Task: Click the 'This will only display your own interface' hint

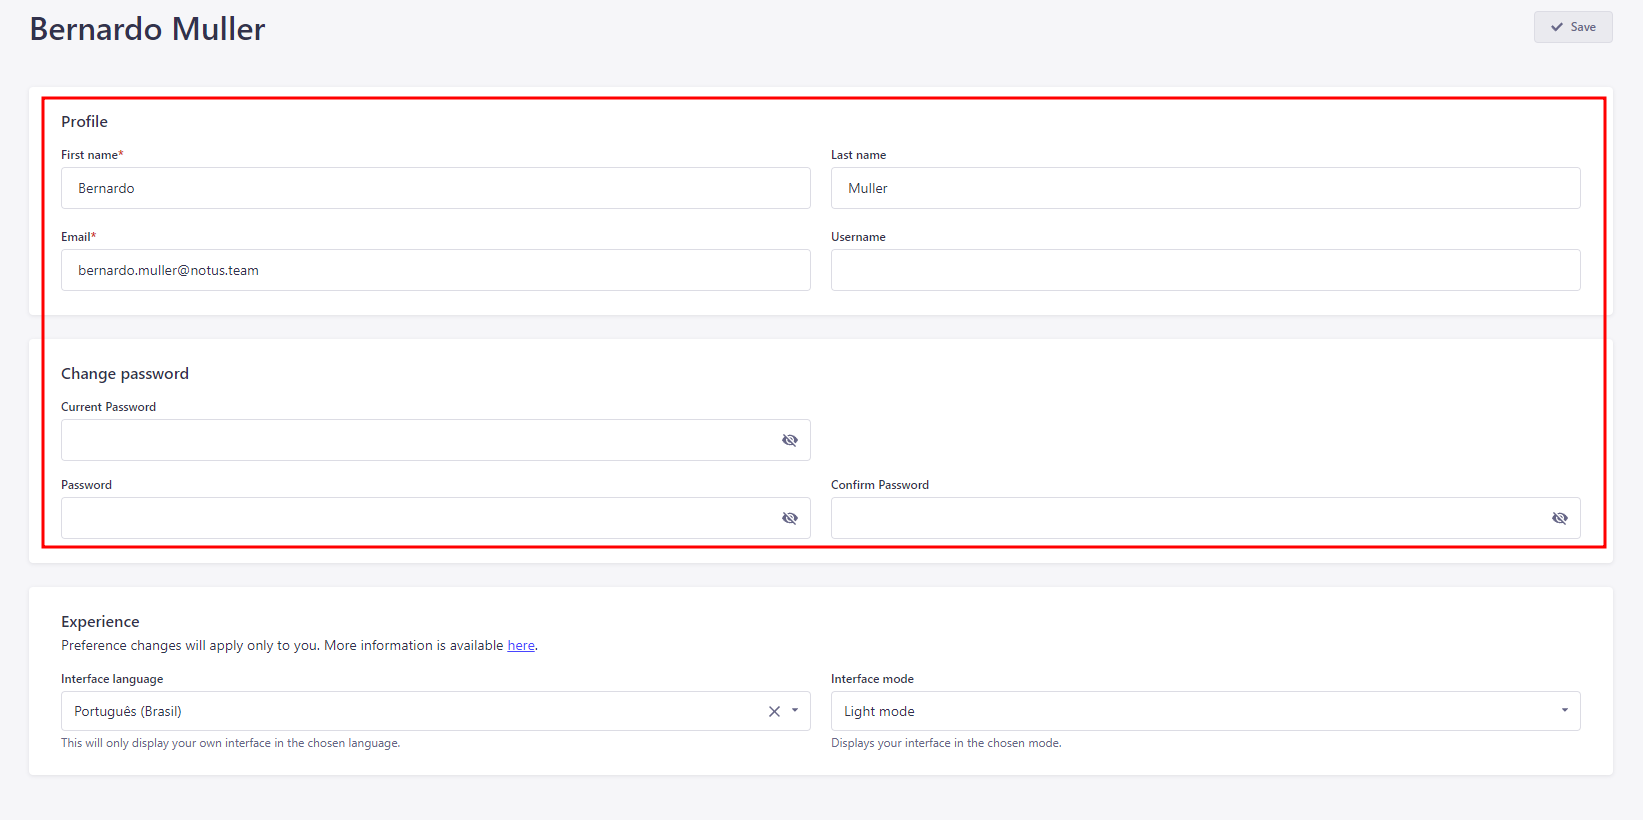Action: coord(230,743)
